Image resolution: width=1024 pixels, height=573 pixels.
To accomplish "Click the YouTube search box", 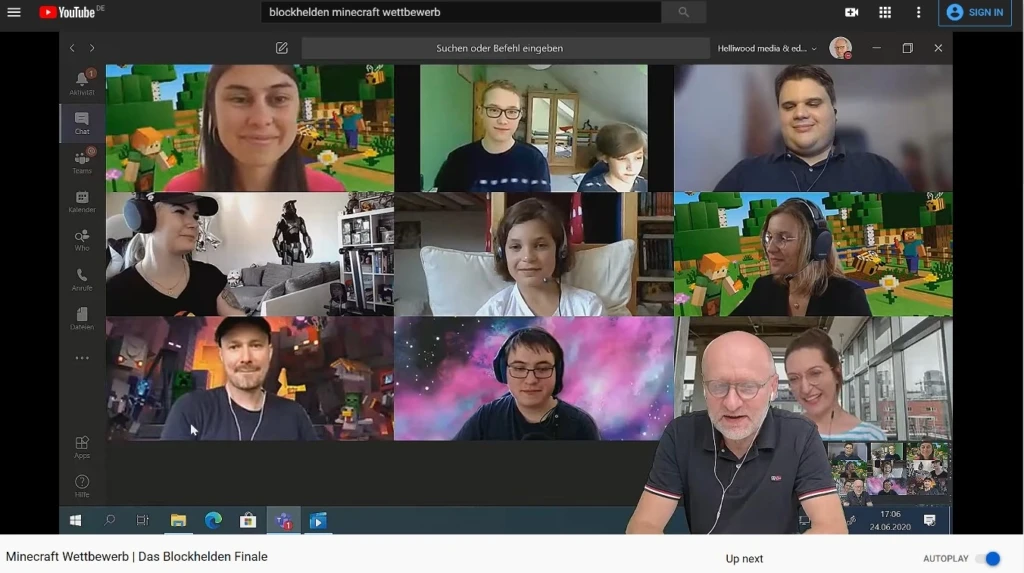I will [461, 12].
